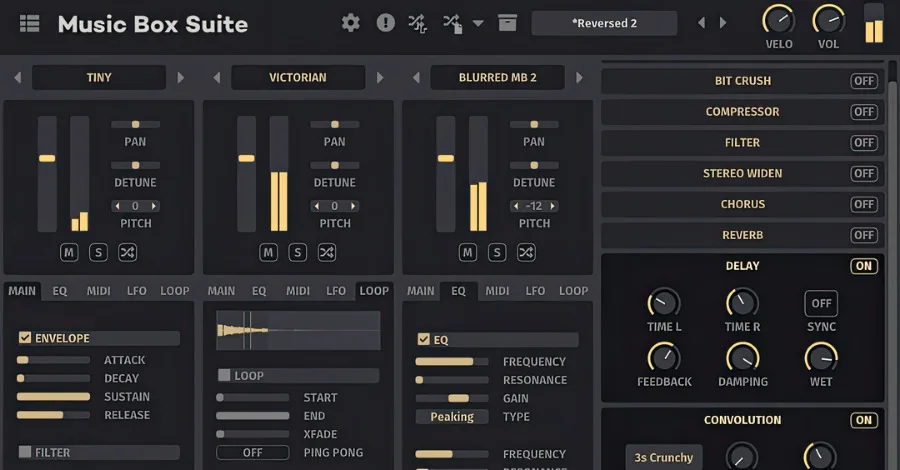Select previous sound before TINY

pos(18,77)
